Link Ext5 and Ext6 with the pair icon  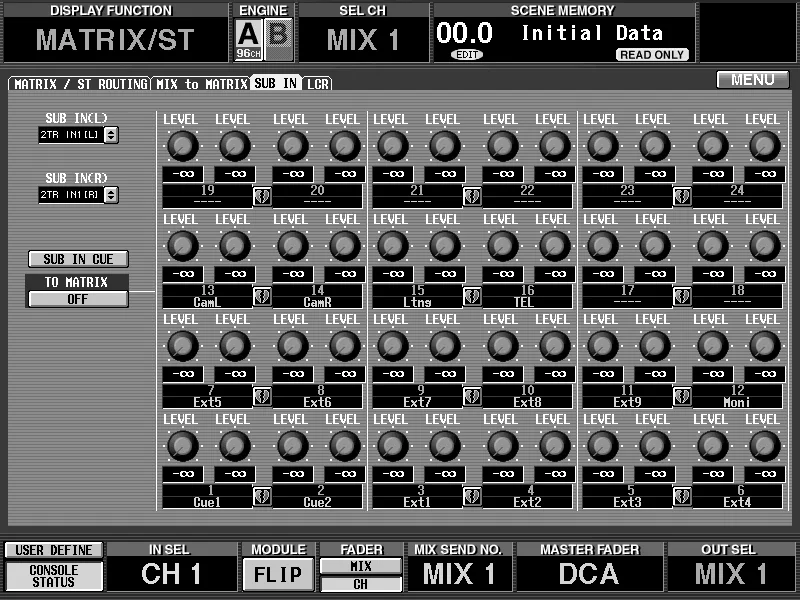[x=262, y=396]
